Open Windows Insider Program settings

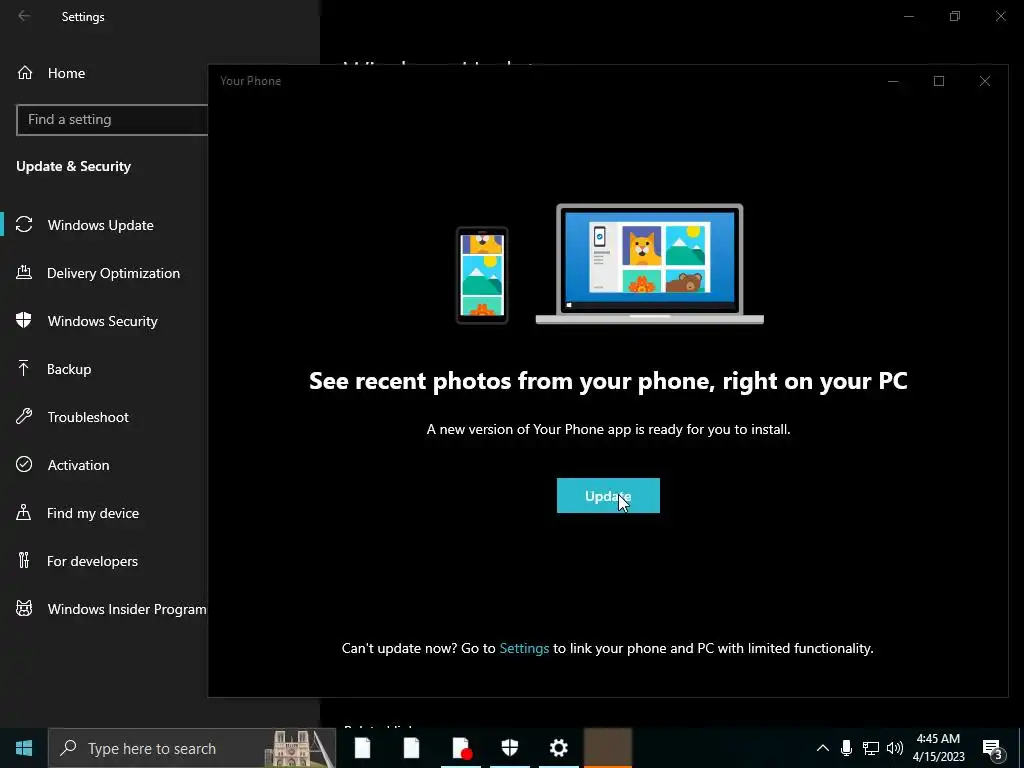pos(127,609)
